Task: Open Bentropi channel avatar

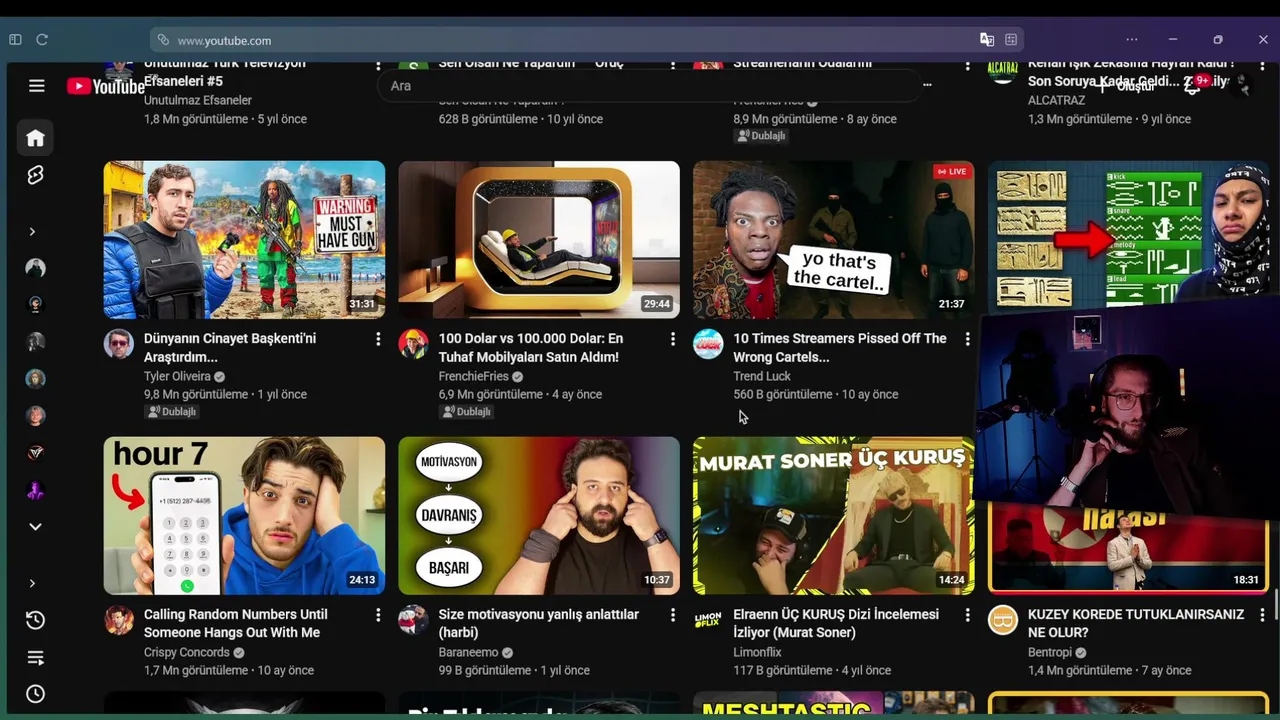Action: coord(1003,620)
